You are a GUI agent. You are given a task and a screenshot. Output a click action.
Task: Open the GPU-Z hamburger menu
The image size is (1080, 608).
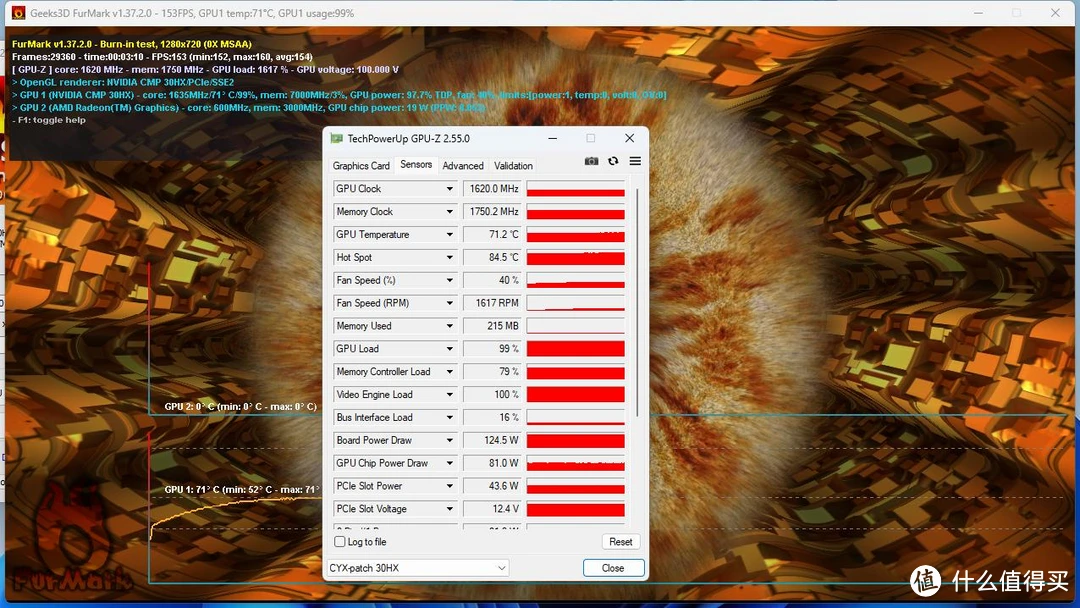635,161
